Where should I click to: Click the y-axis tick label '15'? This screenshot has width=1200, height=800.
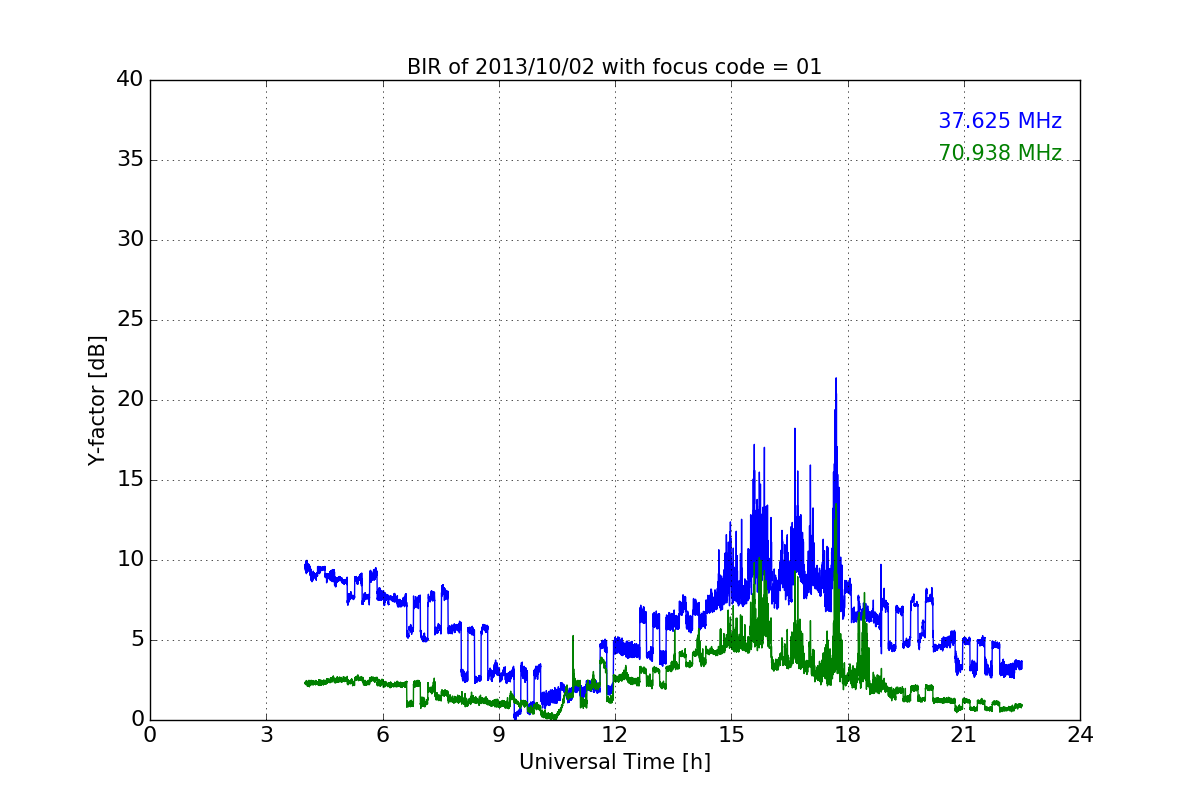click(130, 480)
